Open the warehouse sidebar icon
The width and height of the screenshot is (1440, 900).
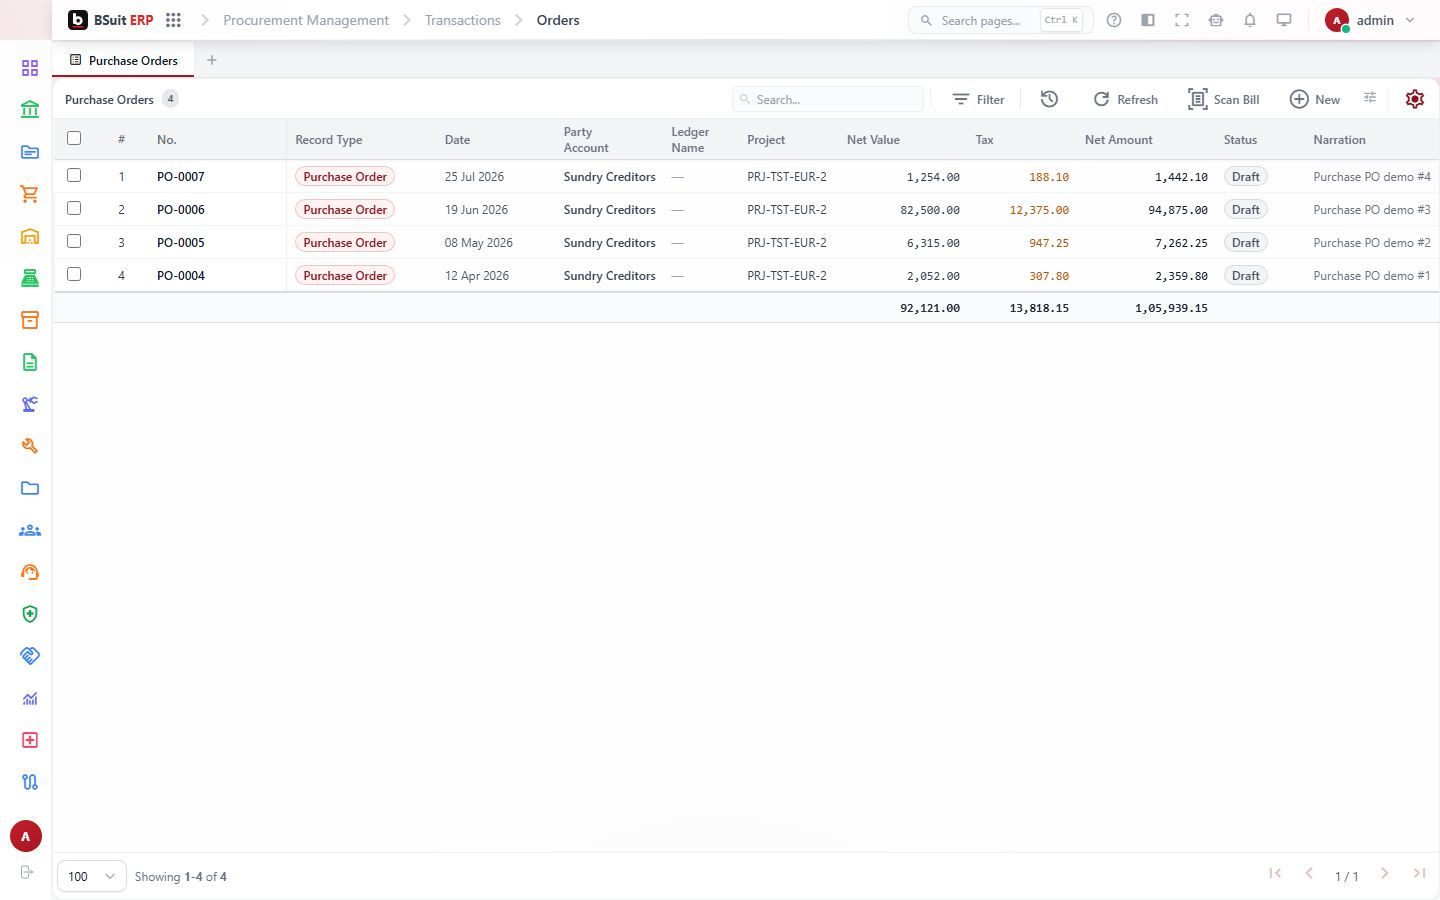30,236
